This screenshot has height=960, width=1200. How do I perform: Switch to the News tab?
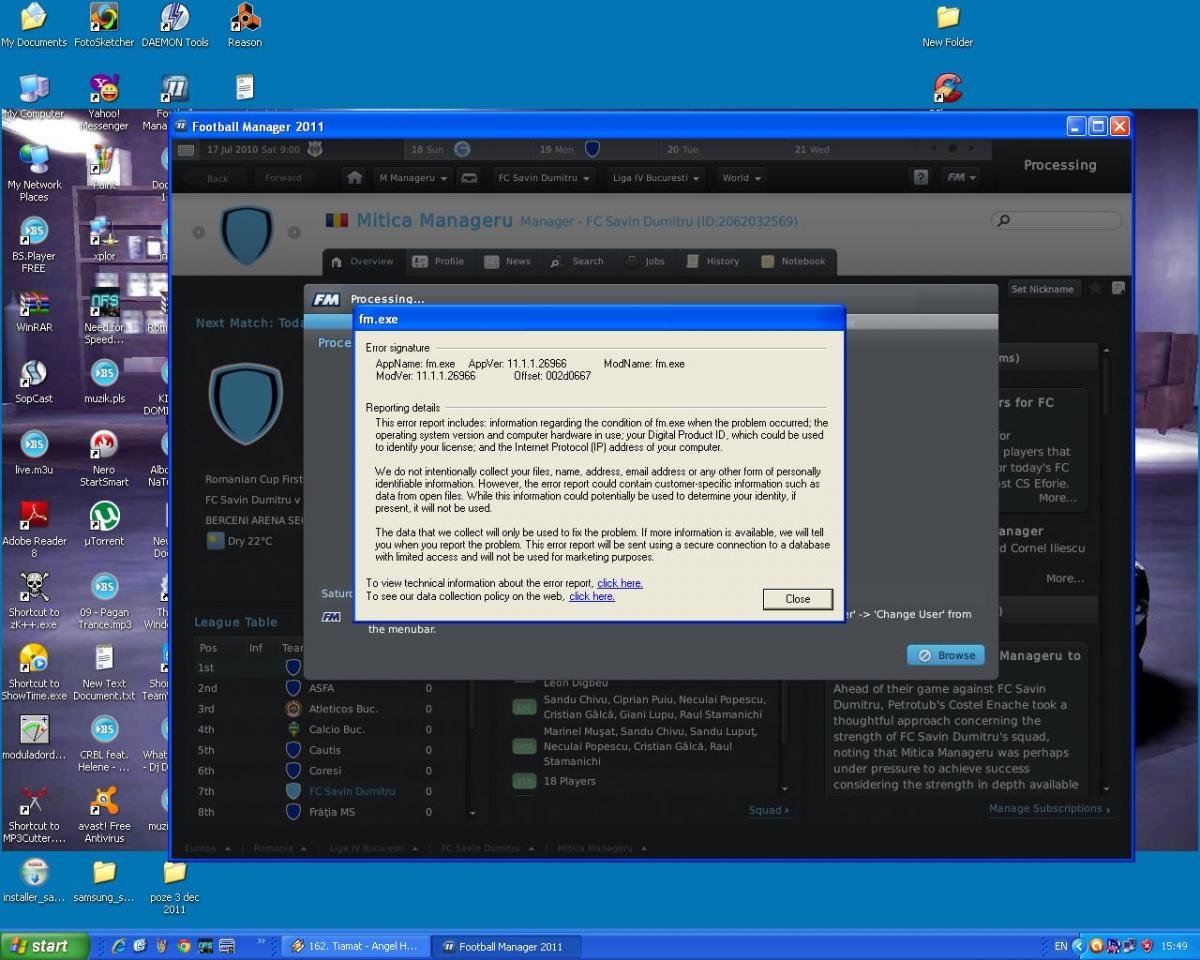508,261
